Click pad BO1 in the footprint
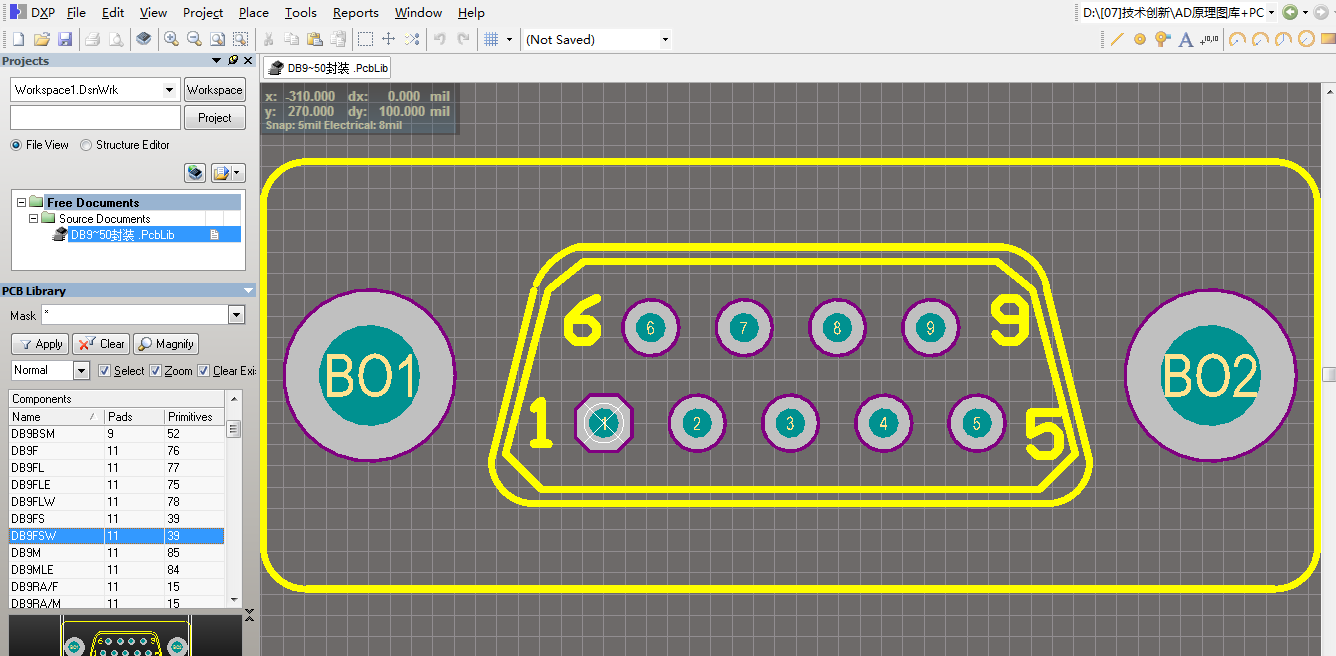 click(370, 377)
